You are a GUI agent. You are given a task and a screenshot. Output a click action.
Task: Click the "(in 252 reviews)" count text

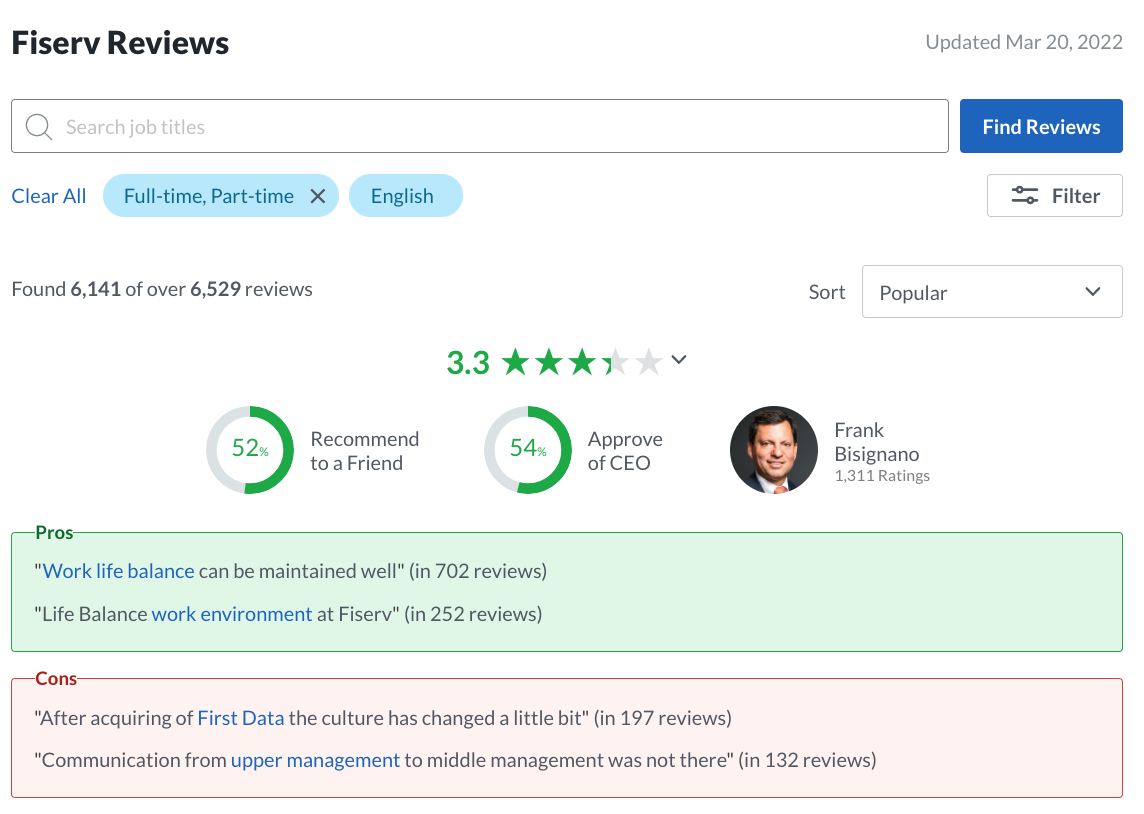pos(474,614)
